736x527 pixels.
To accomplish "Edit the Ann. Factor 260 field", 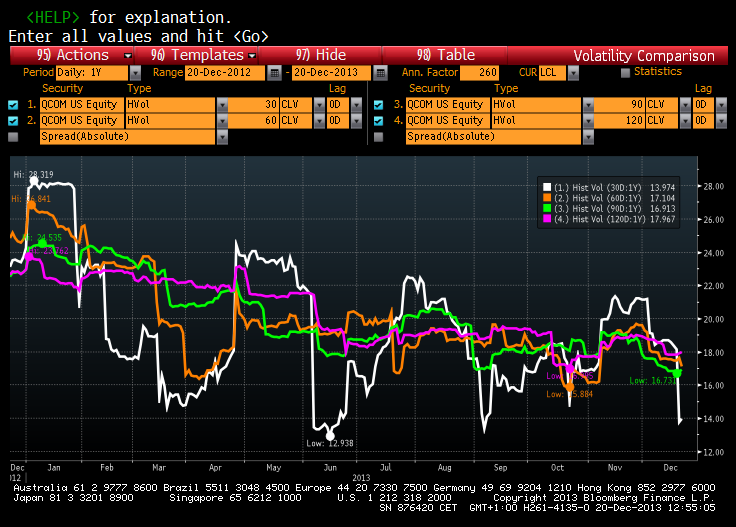I will coord(479,73).
